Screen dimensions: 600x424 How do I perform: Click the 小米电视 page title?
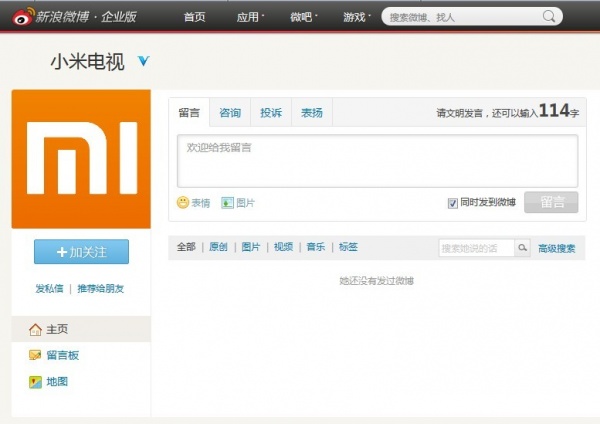pyautogui.click(x=88, y=62)
